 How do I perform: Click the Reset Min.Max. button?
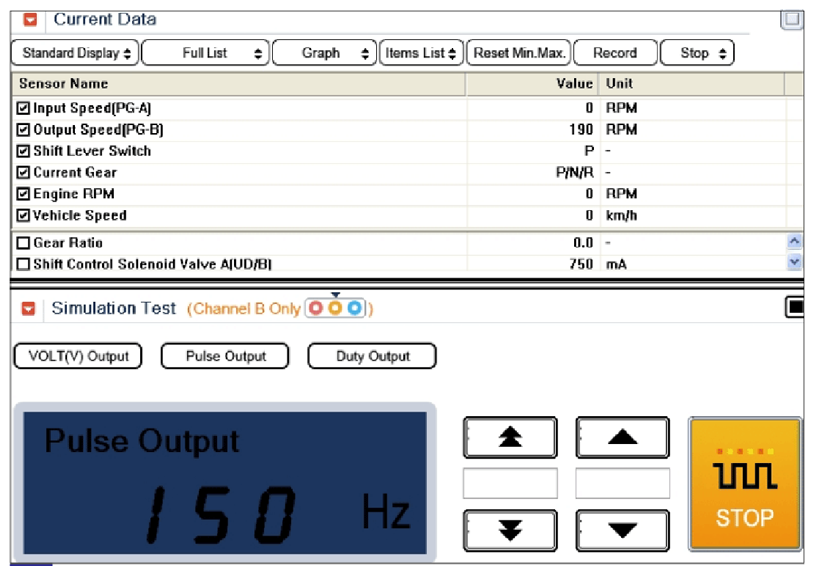[519, 53]
